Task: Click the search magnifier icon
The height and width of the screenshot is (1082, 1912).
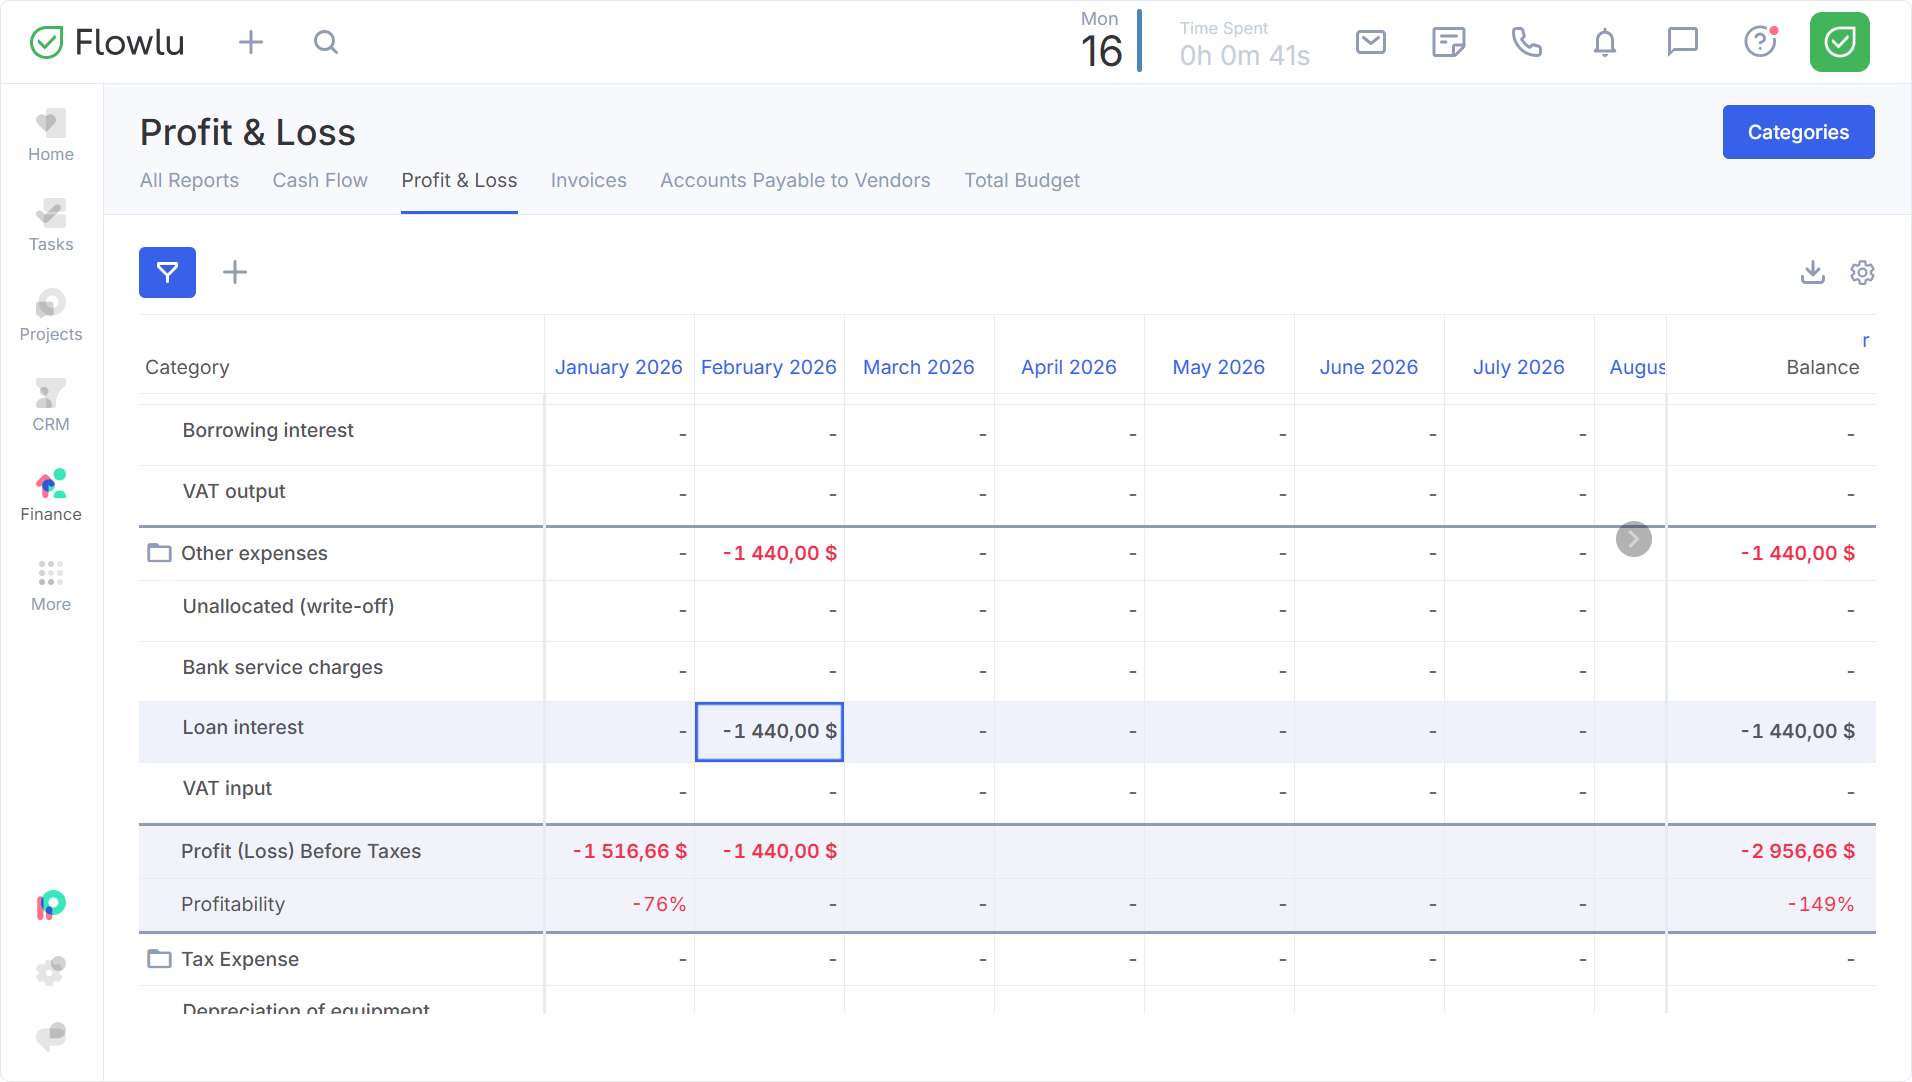Action: [325, 42]
